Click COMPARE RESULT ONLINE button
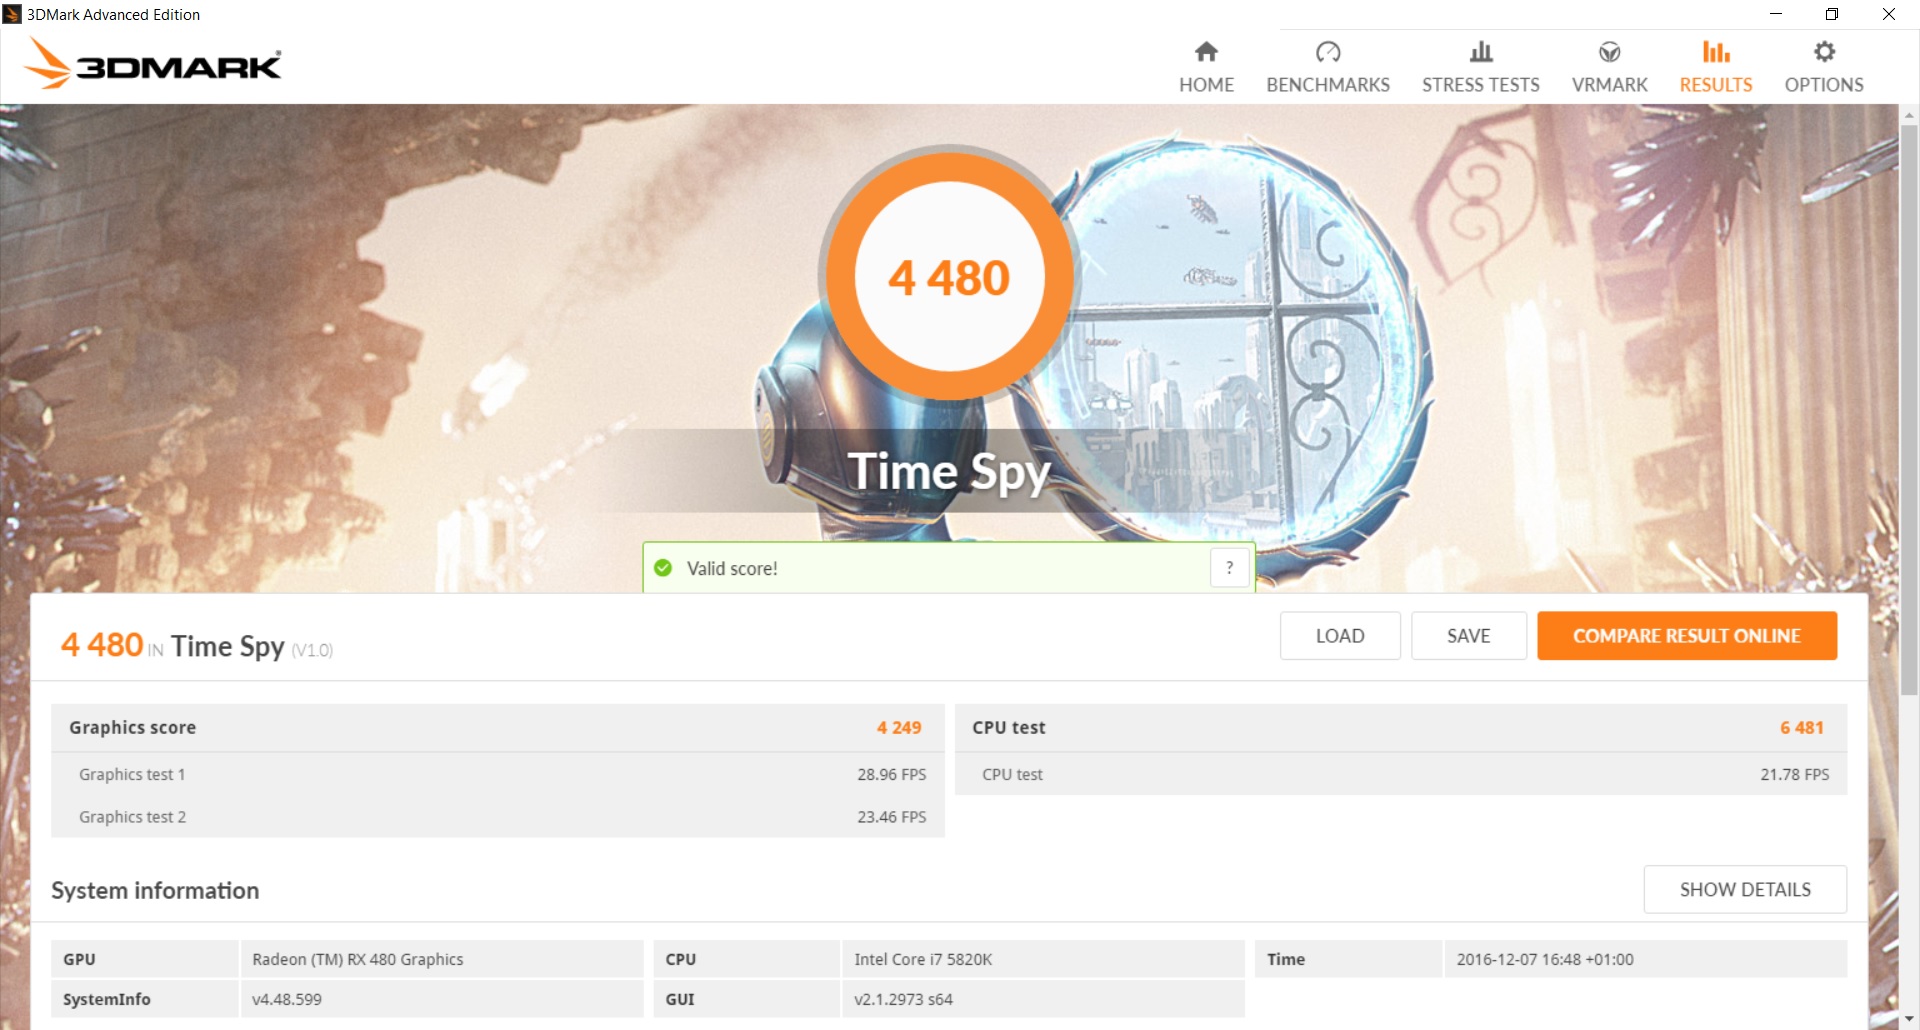This screenshot has width=1920, height=1030. click(x=1687, y=636)
